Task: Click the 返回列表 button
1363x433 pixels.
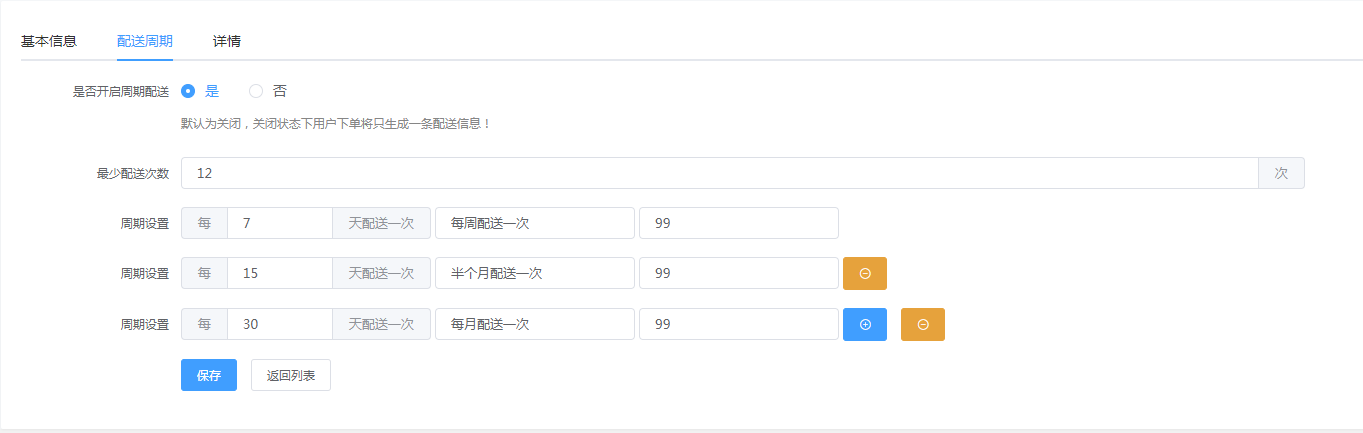Action: tap(291, 375)
